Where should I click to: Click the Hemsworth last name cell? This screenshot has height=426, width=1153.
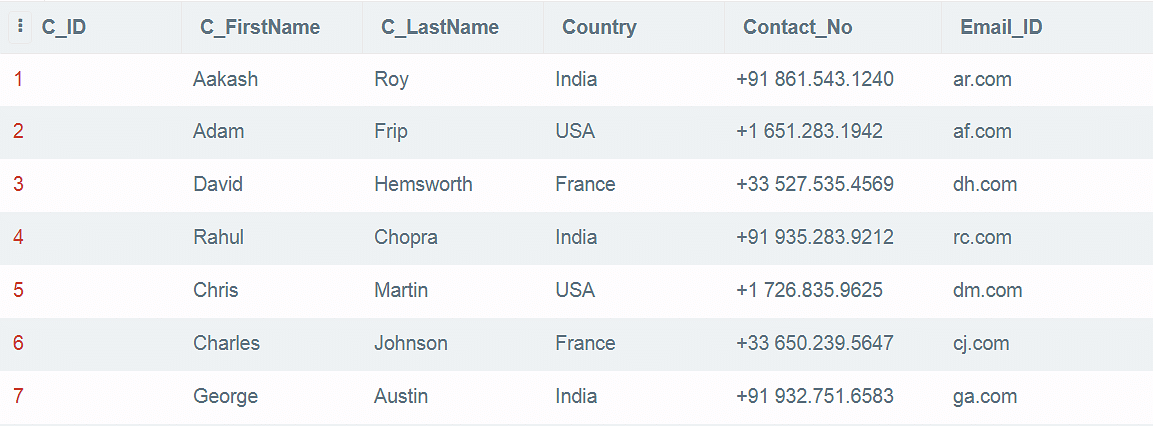[424, 184]
